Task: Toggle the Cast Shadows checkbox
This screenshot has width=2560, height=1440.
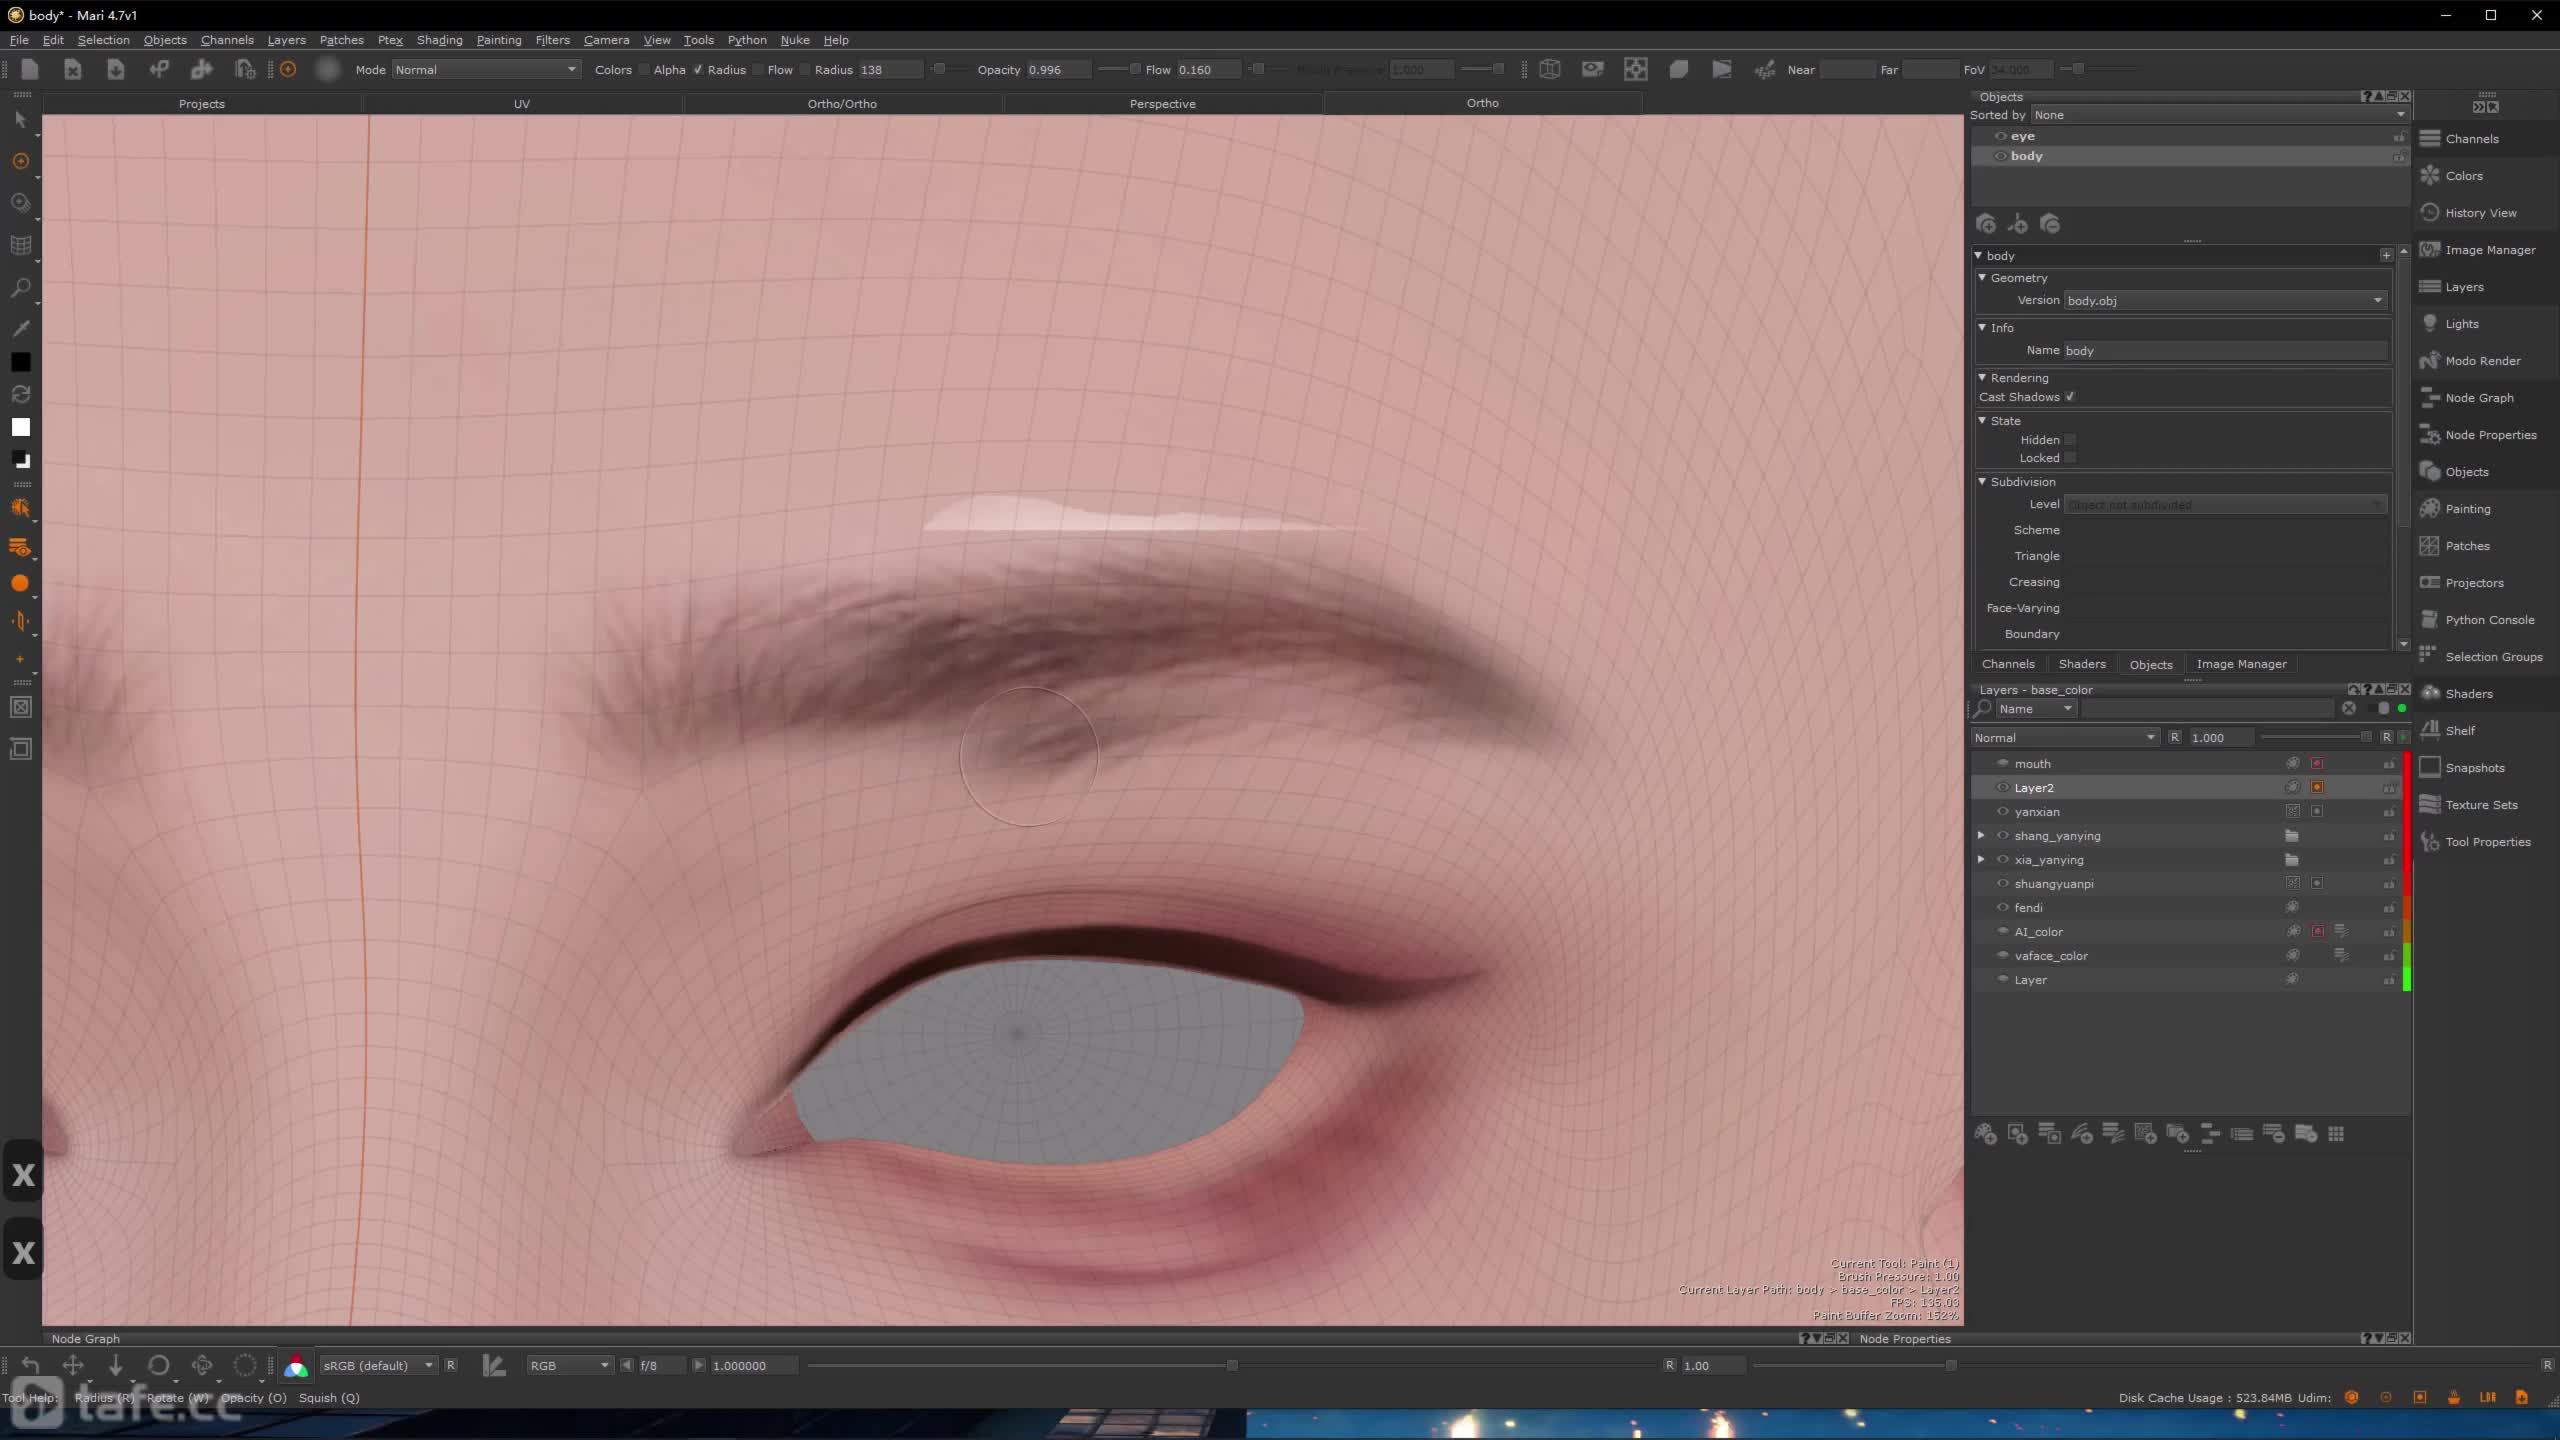Action: tap(2070, 397)
